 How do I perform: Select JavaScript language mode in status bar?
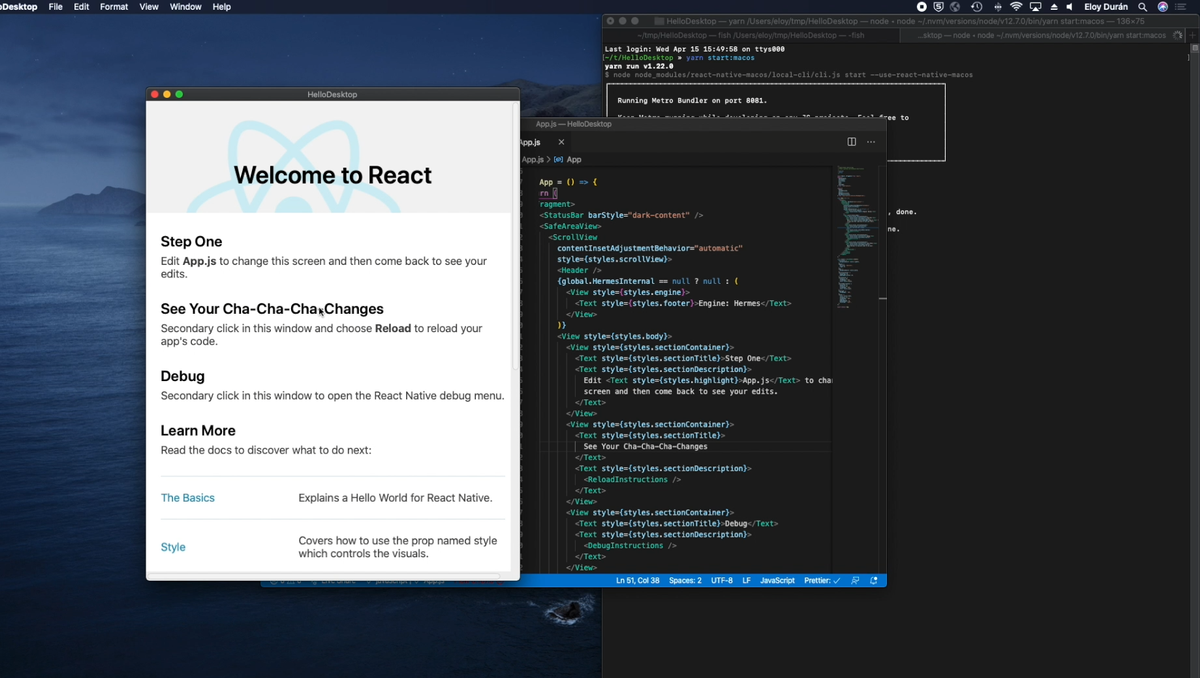click(777, 580)
